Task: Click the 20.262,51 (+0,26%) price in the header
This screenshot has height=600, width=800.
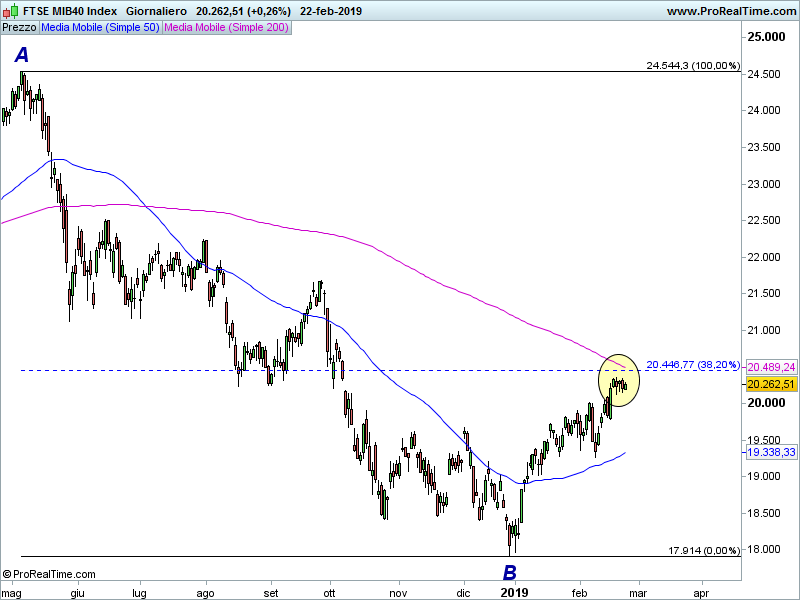Action: pos(243,11)
